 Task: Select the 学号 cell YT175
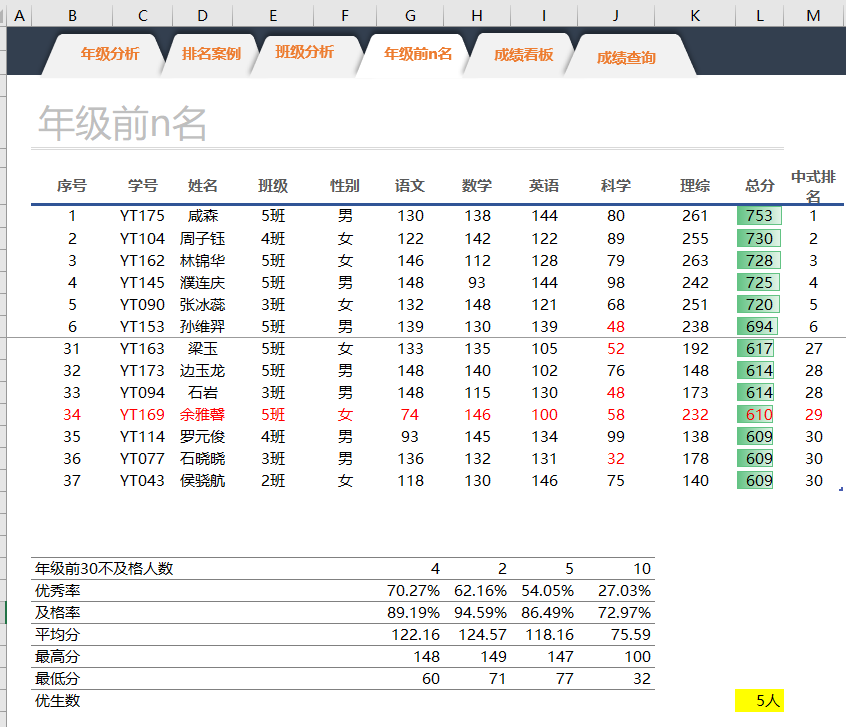pos(142,216)
